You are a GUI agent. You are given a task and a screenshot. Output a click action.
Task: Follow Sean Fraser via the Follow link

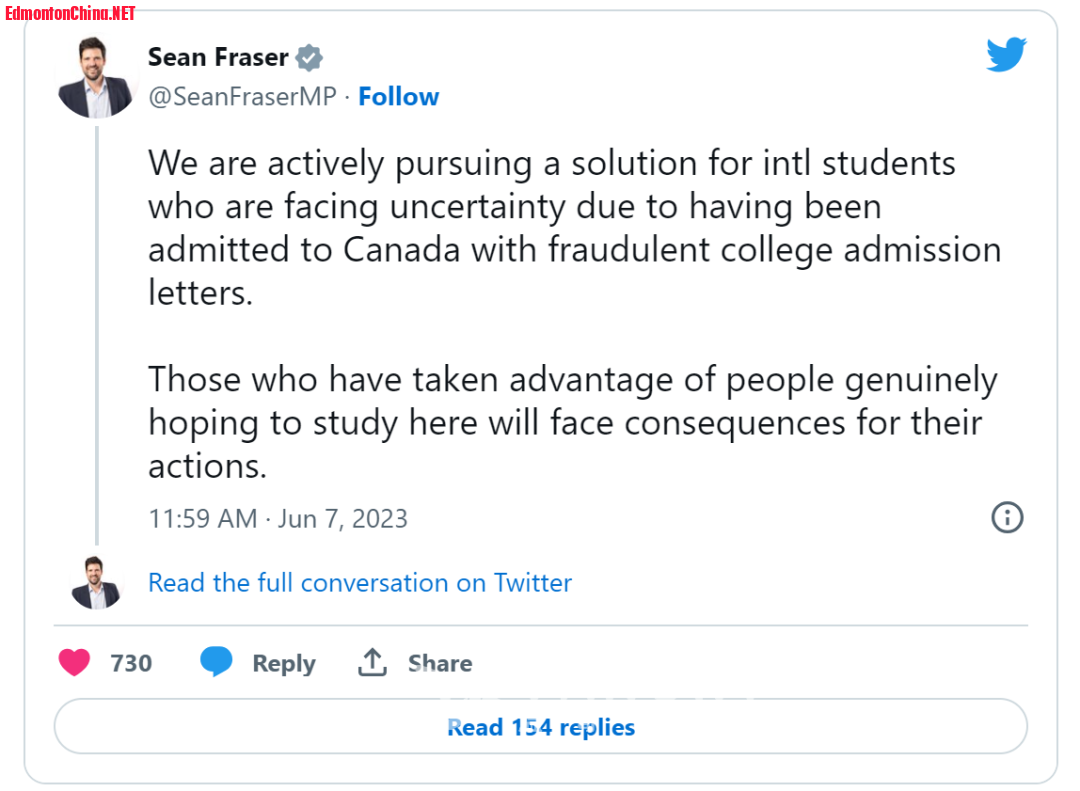(x=398, y=97)
